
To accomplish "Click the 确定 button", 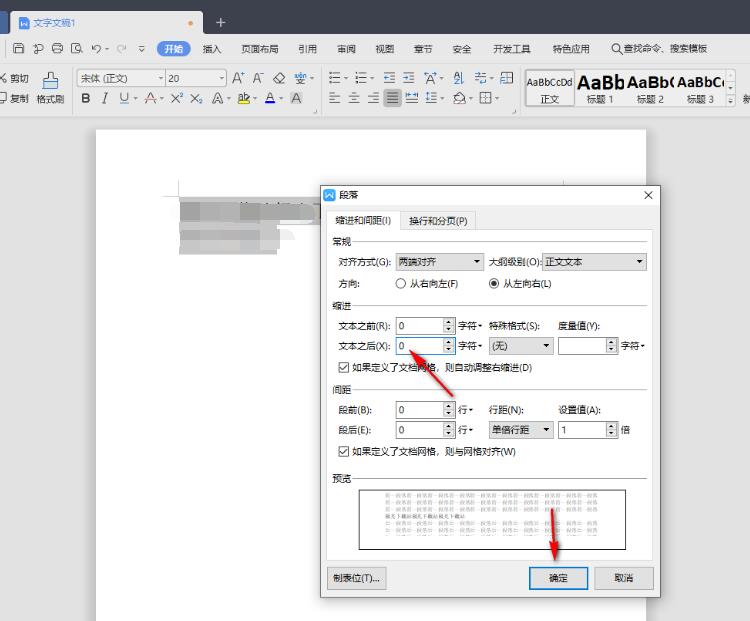I will (558, 578).
